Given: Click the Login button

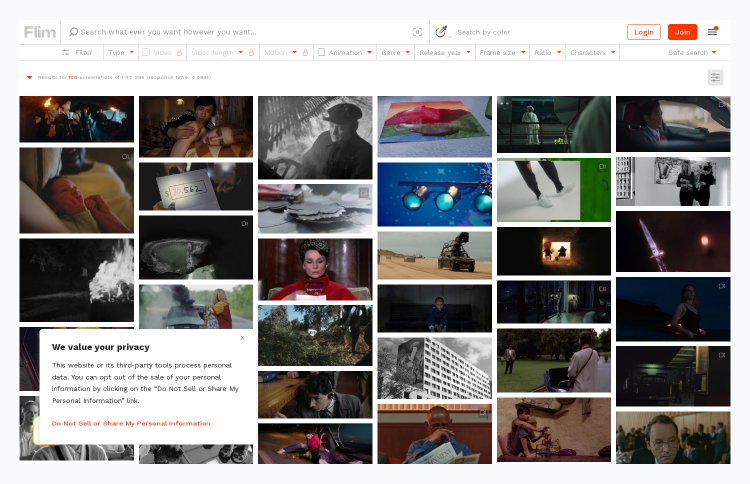Looking at the screenshot, I should [643, 32].
